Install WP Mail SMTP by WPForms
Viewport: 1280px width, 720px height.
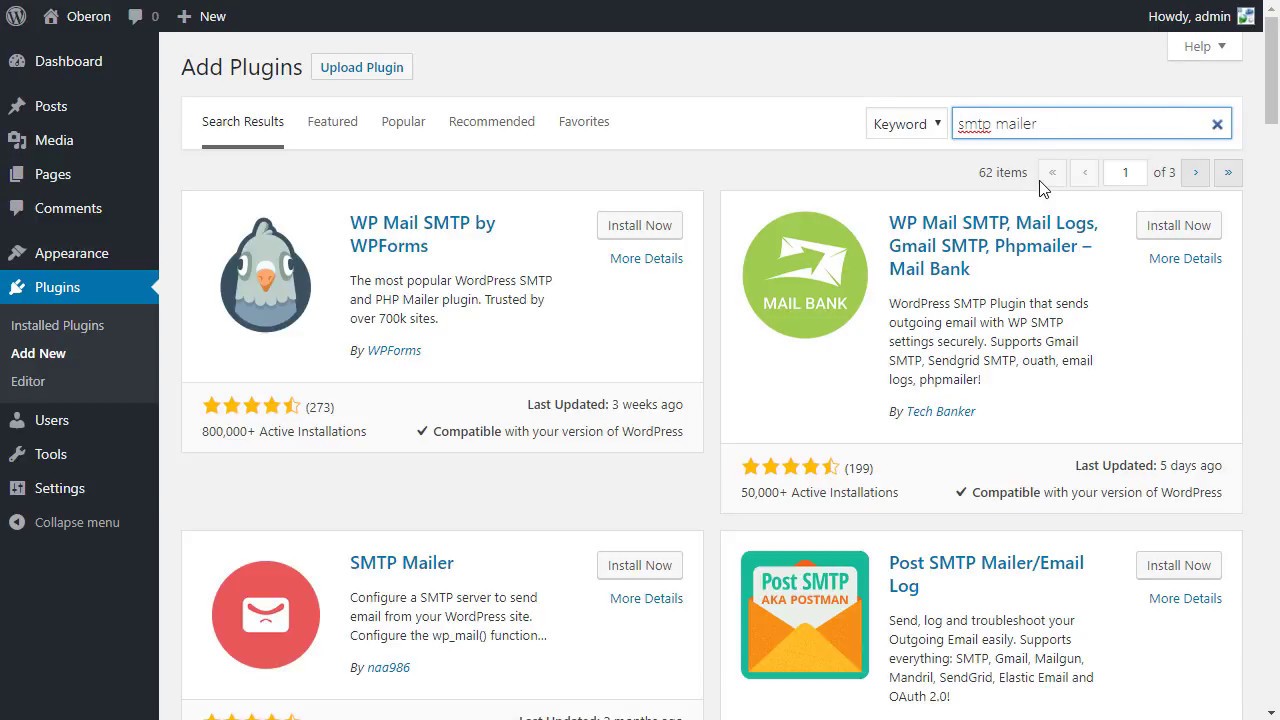coord(640,226)
